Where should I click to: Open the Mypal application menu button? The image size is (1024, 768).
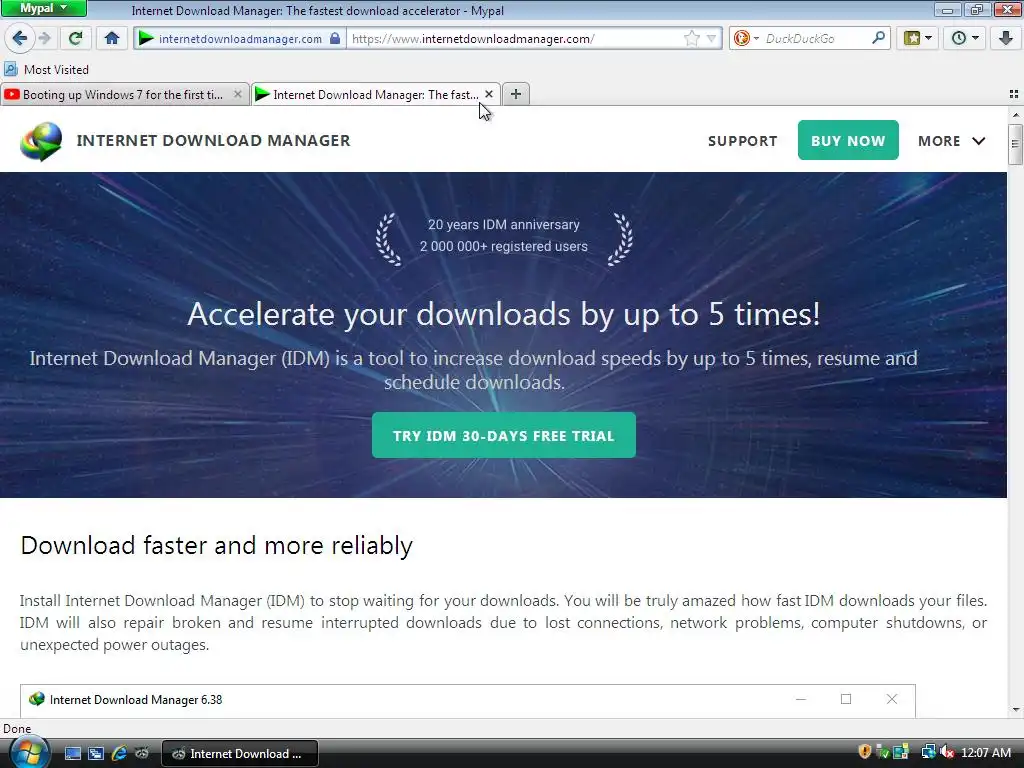point(43,8)
